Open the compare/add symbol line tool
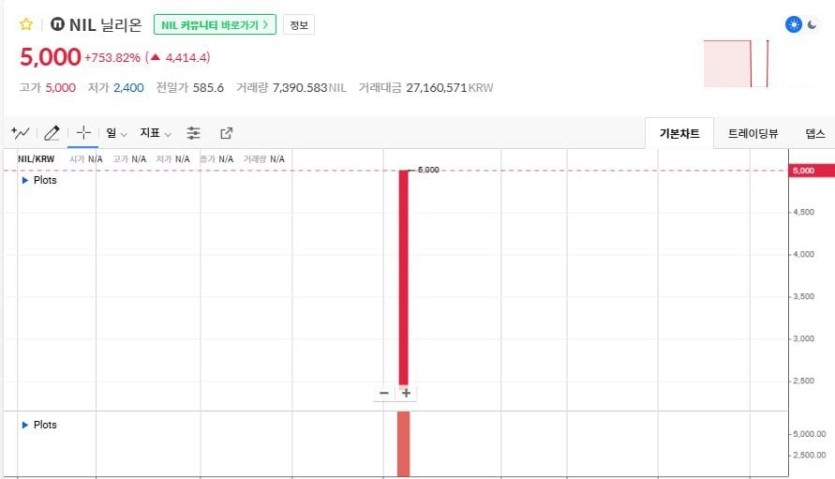 (x=20, y=133)
